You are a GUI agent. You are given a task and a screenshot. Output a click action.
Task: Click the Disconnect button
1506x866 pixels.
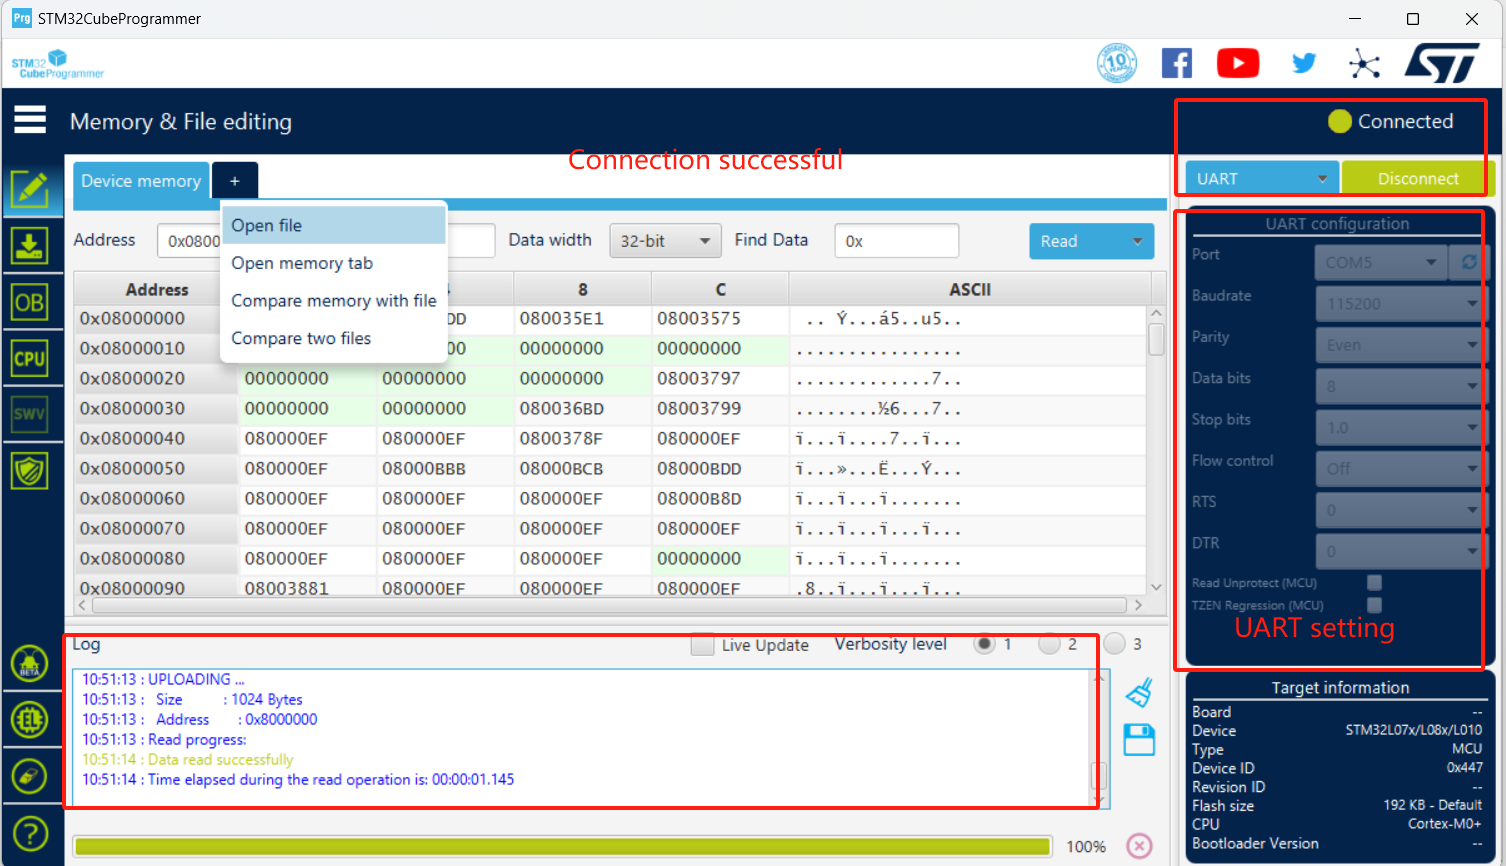coord(1417,178)
